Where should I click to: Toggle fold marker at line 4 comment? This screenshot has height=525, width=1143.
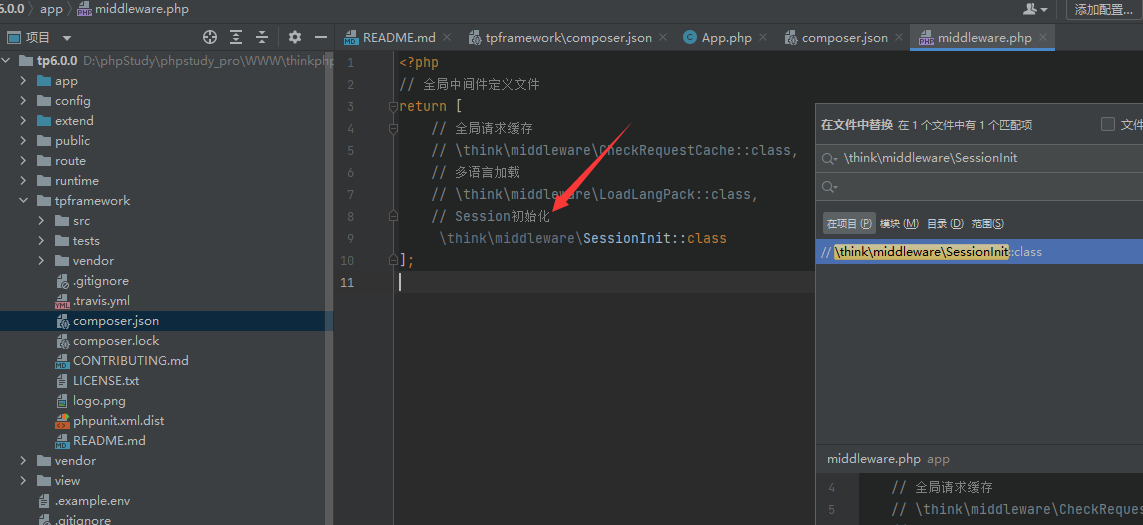tap(394, 128)
